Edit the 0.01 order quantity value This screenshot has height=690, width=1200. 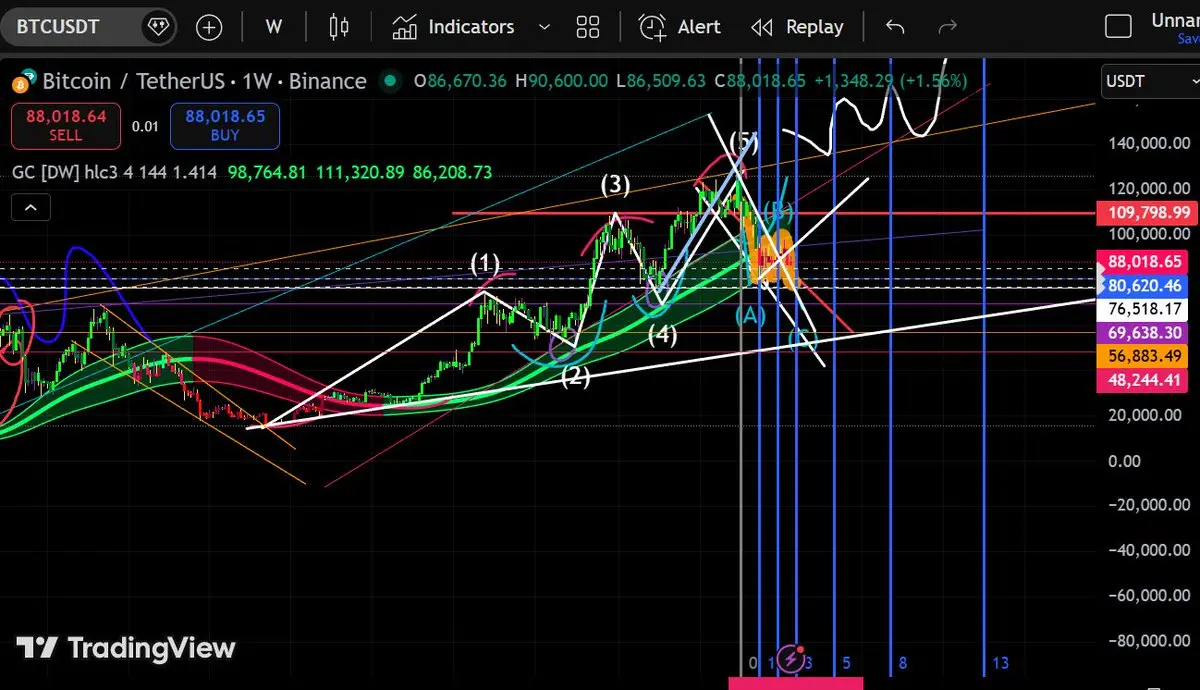coord(145,126)
